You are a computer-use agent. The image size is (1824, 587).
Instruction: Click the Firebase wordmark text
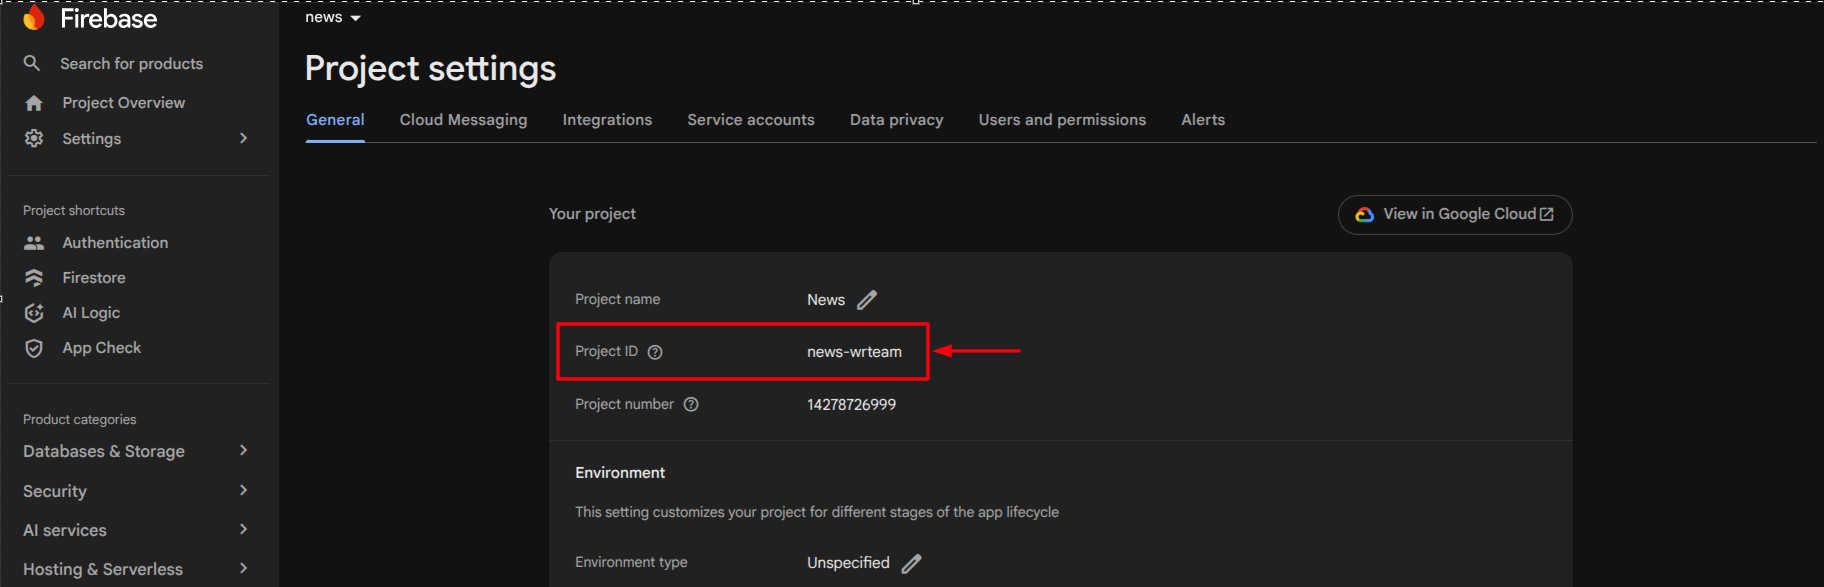pos(108,18)
